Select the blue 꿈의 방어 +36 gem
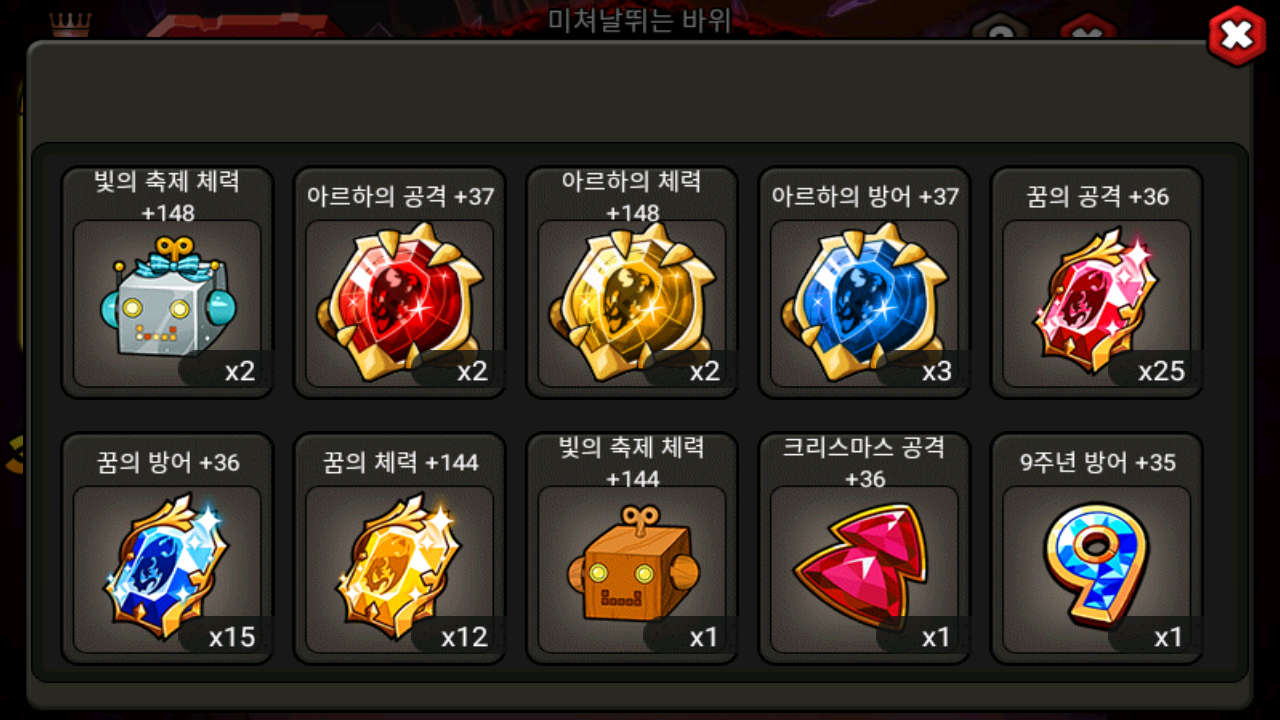This screenshot has height=720, width=1280. pyautogui.click(x=166, y=567)
